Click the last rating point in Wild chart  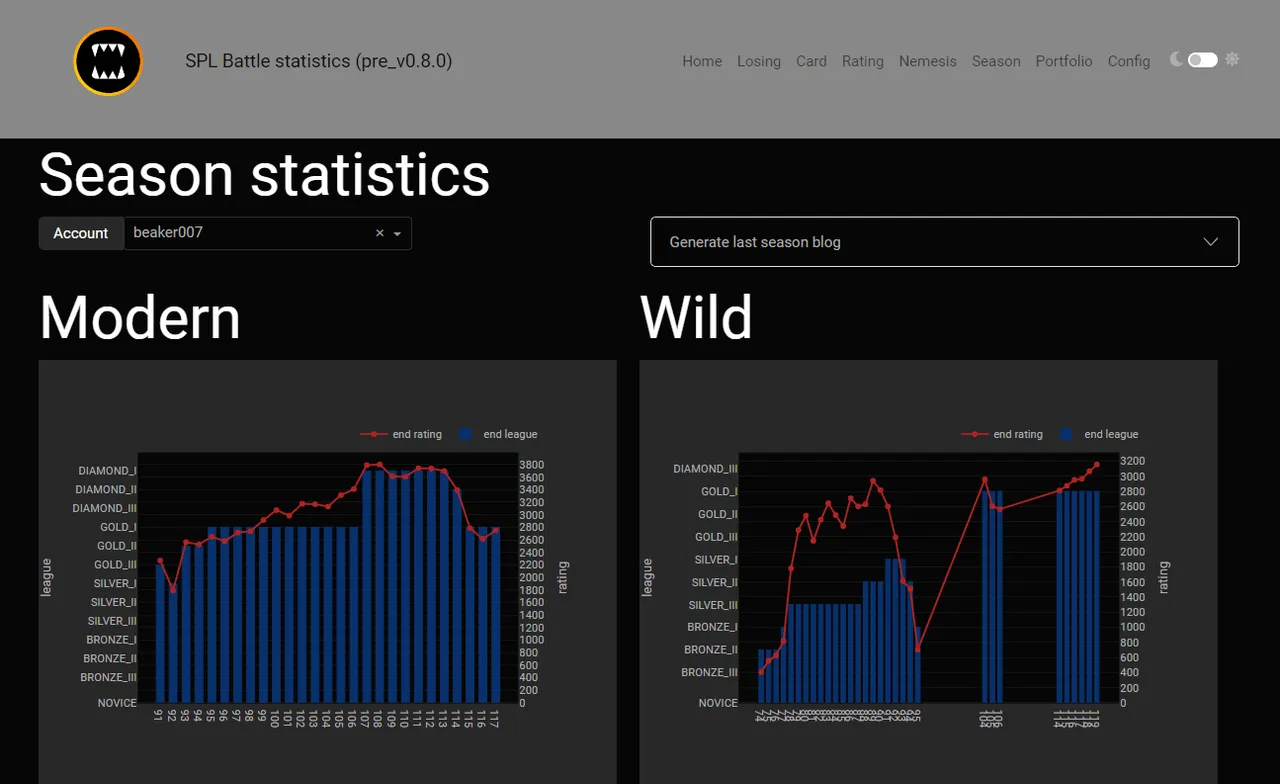(1096, 464)
